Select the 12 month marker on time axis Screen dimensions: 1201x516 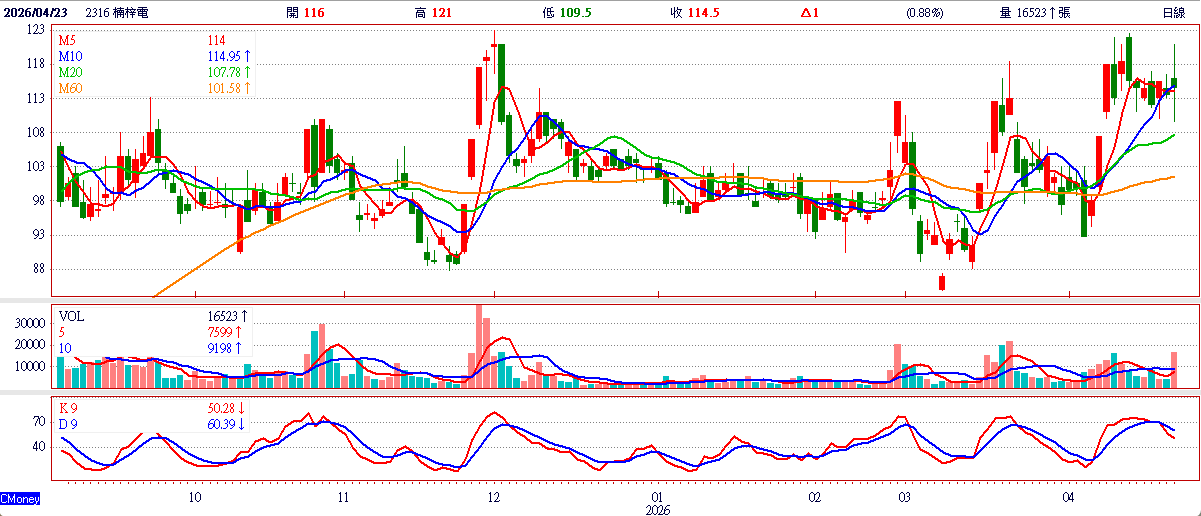[494, 497]
